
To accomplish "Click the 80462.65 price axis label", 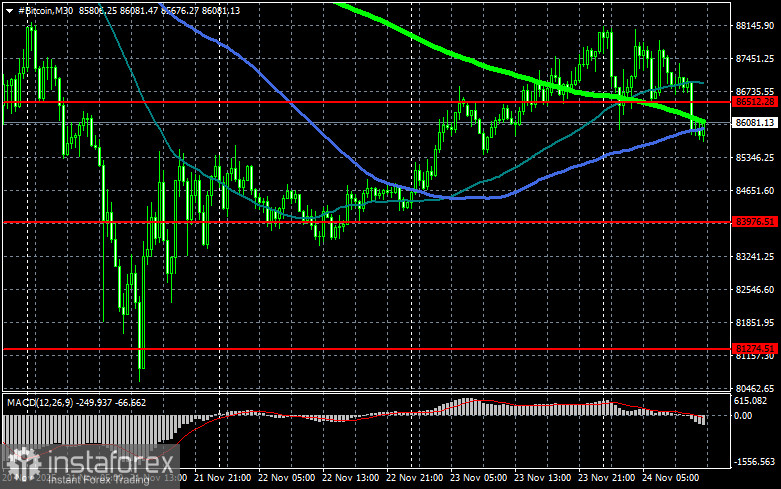I will click(x=755, y=388).
